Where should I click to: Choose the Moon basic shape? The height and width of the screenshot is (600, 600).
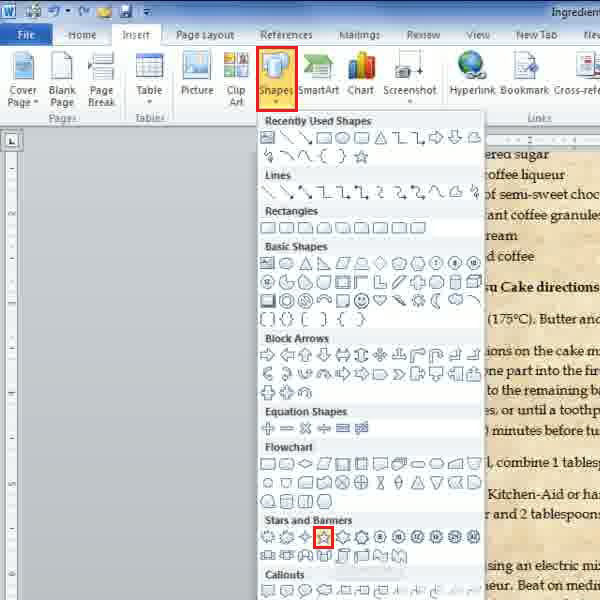436,301
